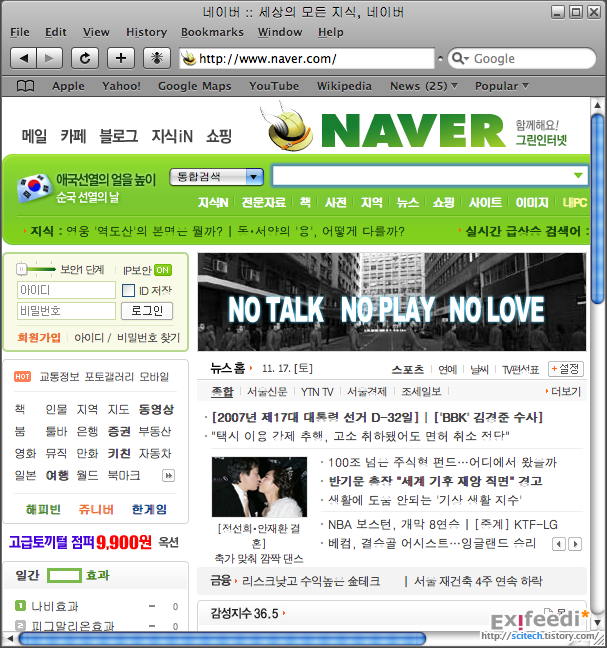Image resolution: width=607 pixels, height=648 pixels.
Task: Show previous news with the left arrow
Action: click(x=559, y=544)
